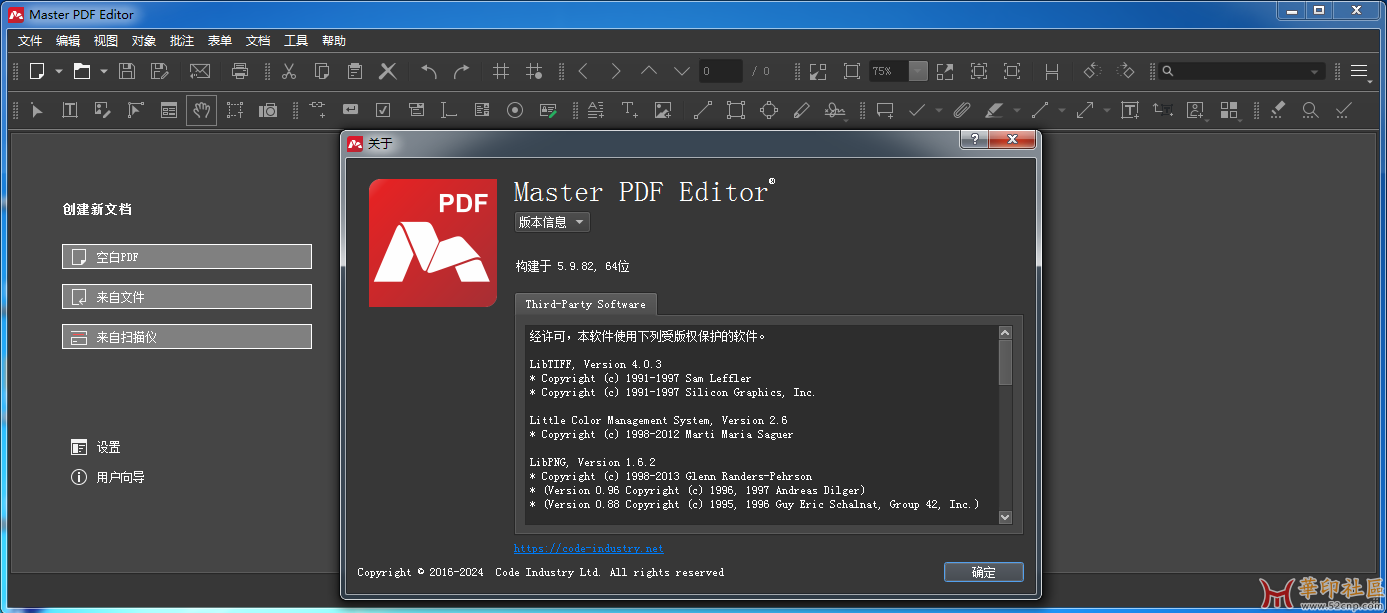This screenshot has width=1387, height=613.
Task: Open the 视图 menu
Action: click(x=106, y=41)
